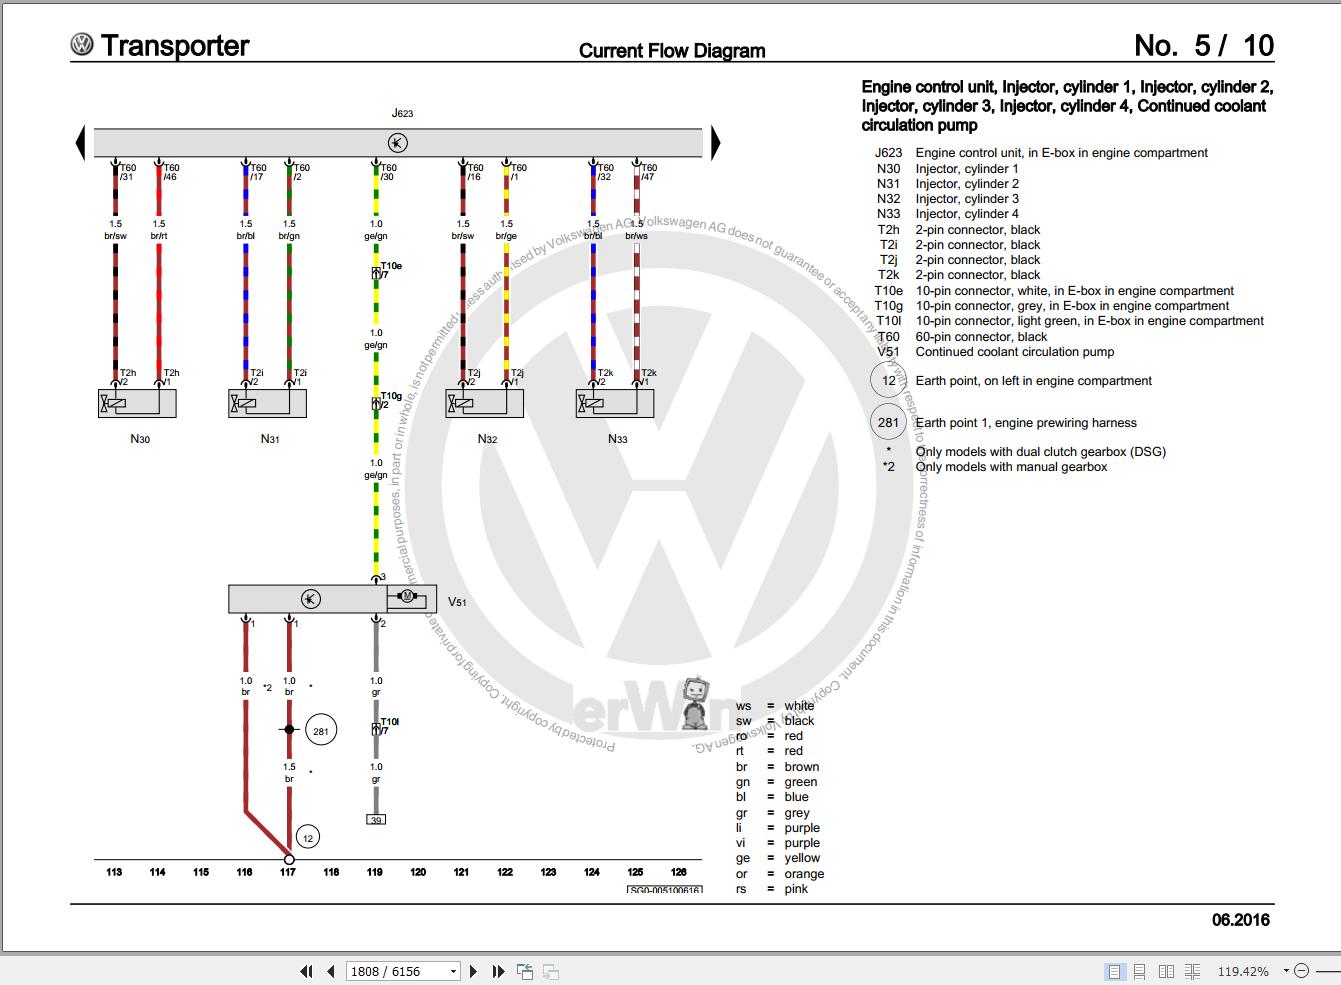Click legend row '10-pin connector, white, in E-box'

pyautogui.click(x=1055, y=291)
